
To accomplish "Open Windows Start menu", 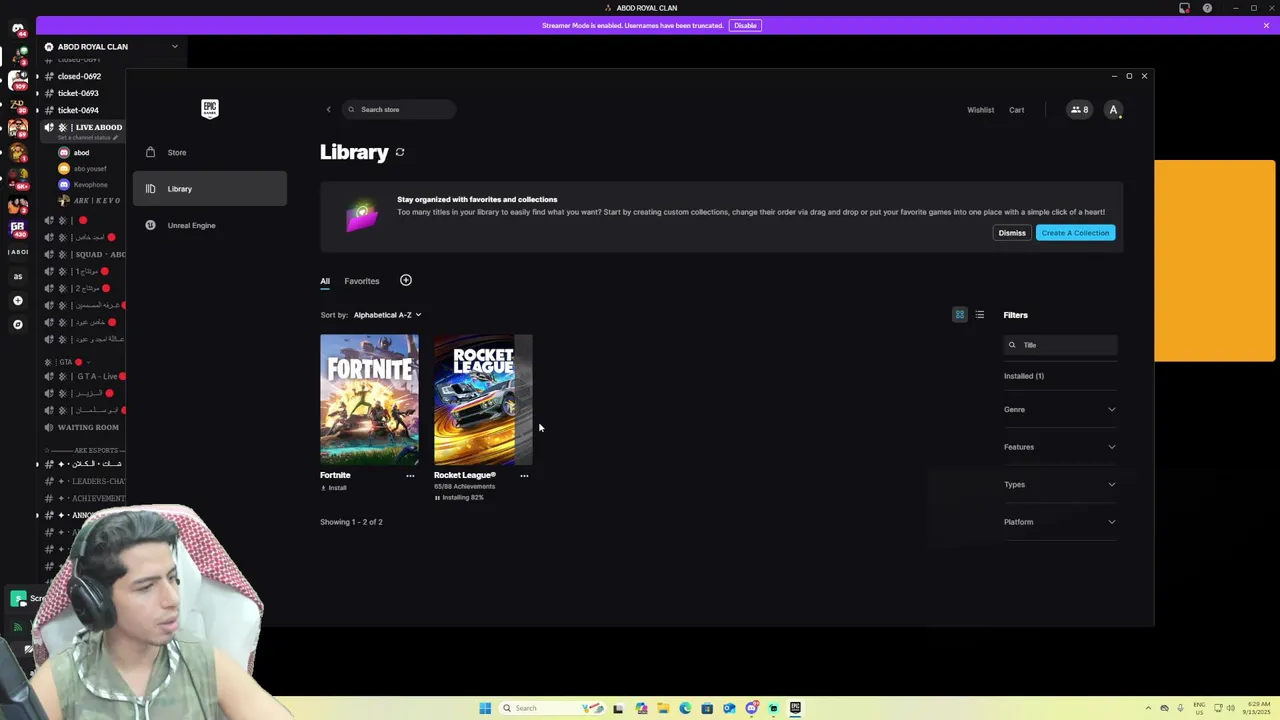I will (x=485, y=708).
